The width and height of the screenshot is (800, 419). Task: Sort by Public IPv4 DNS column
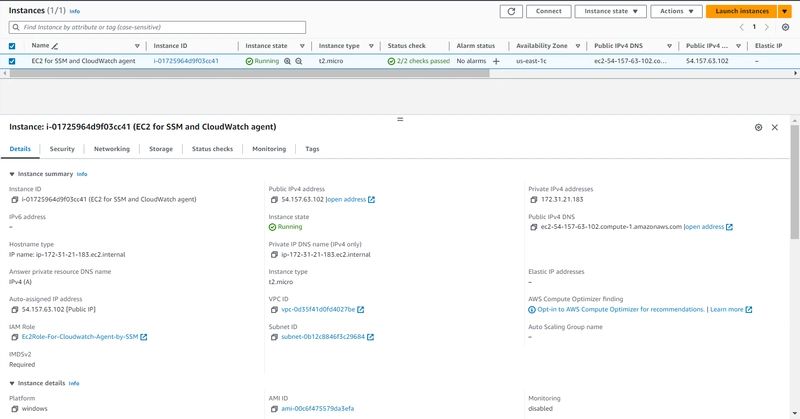[x=669, y=46]
